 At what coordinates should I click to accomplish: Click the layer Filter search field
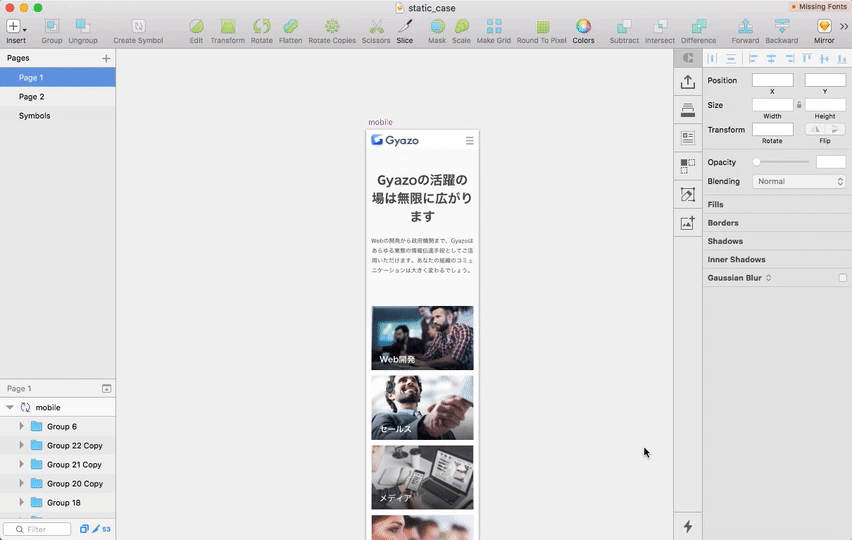click(37, 529)
